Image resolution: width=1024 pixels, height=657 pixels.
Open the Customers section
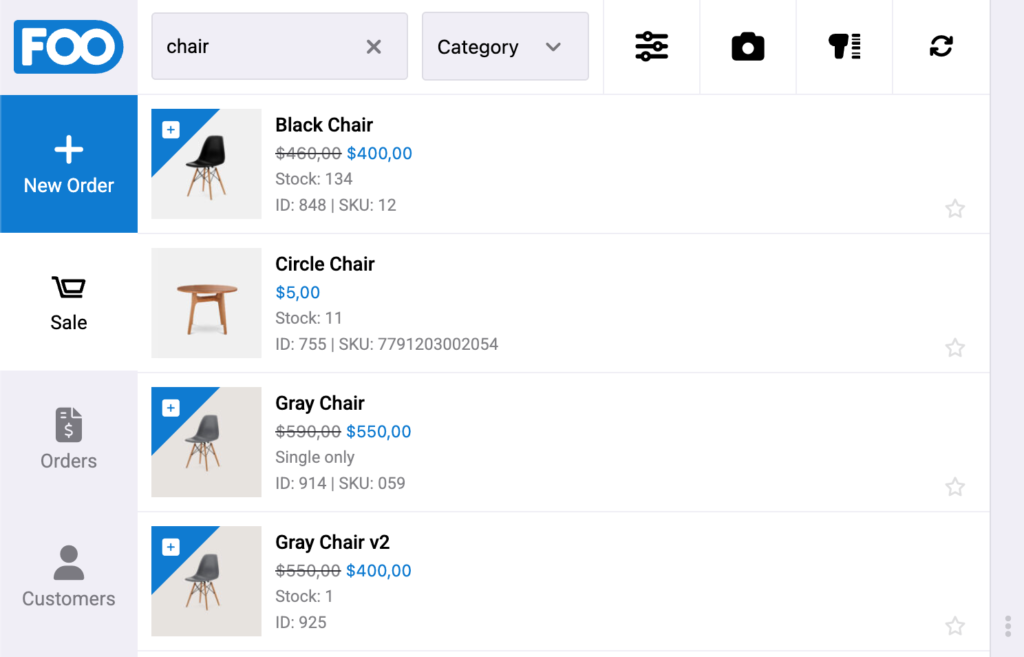pyautogui.click(x=69, y=579)
